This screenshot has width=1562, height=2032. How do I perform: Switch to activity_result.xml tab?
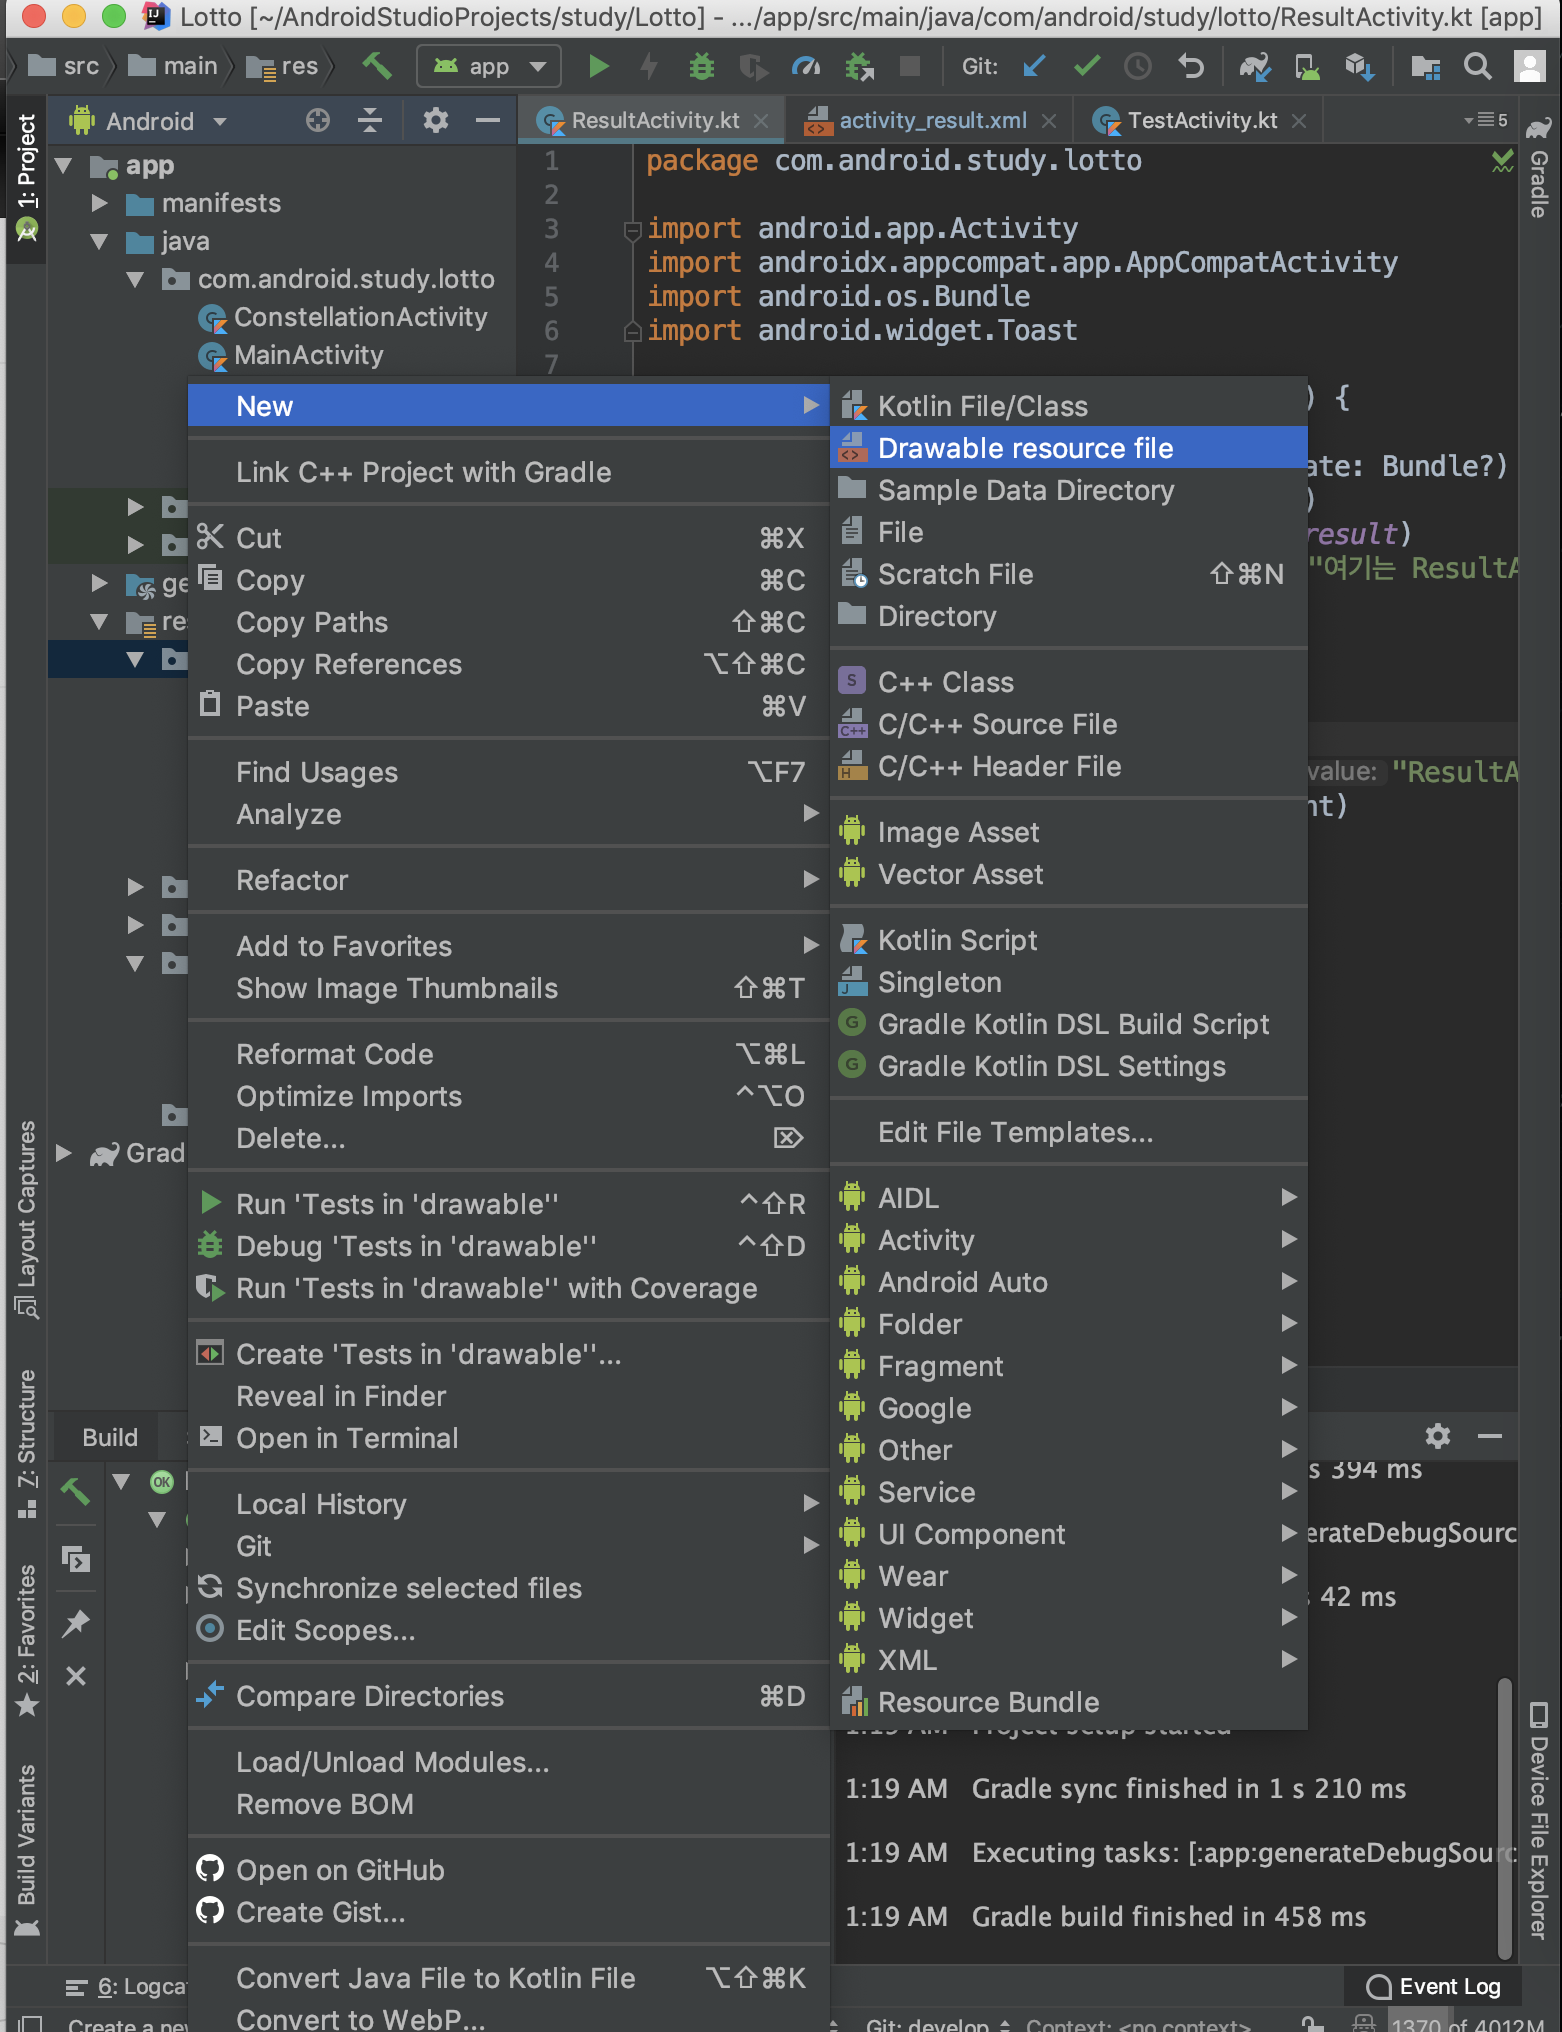pyautogui.click(x=930, y=120)
